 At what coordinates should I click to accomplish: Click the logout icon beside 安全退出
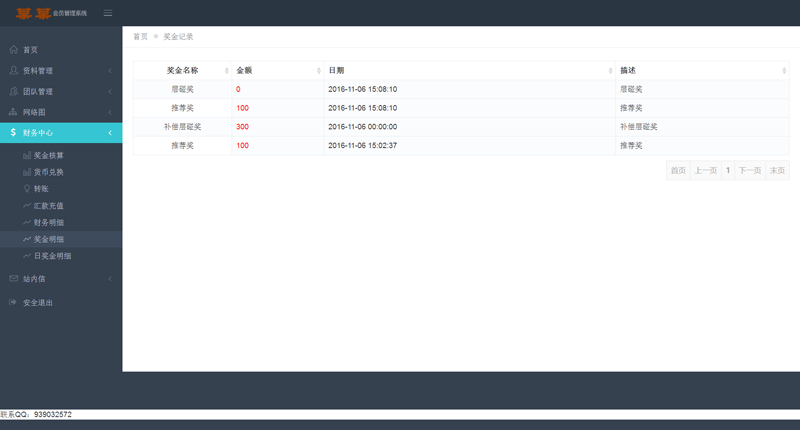click(13, 302)
